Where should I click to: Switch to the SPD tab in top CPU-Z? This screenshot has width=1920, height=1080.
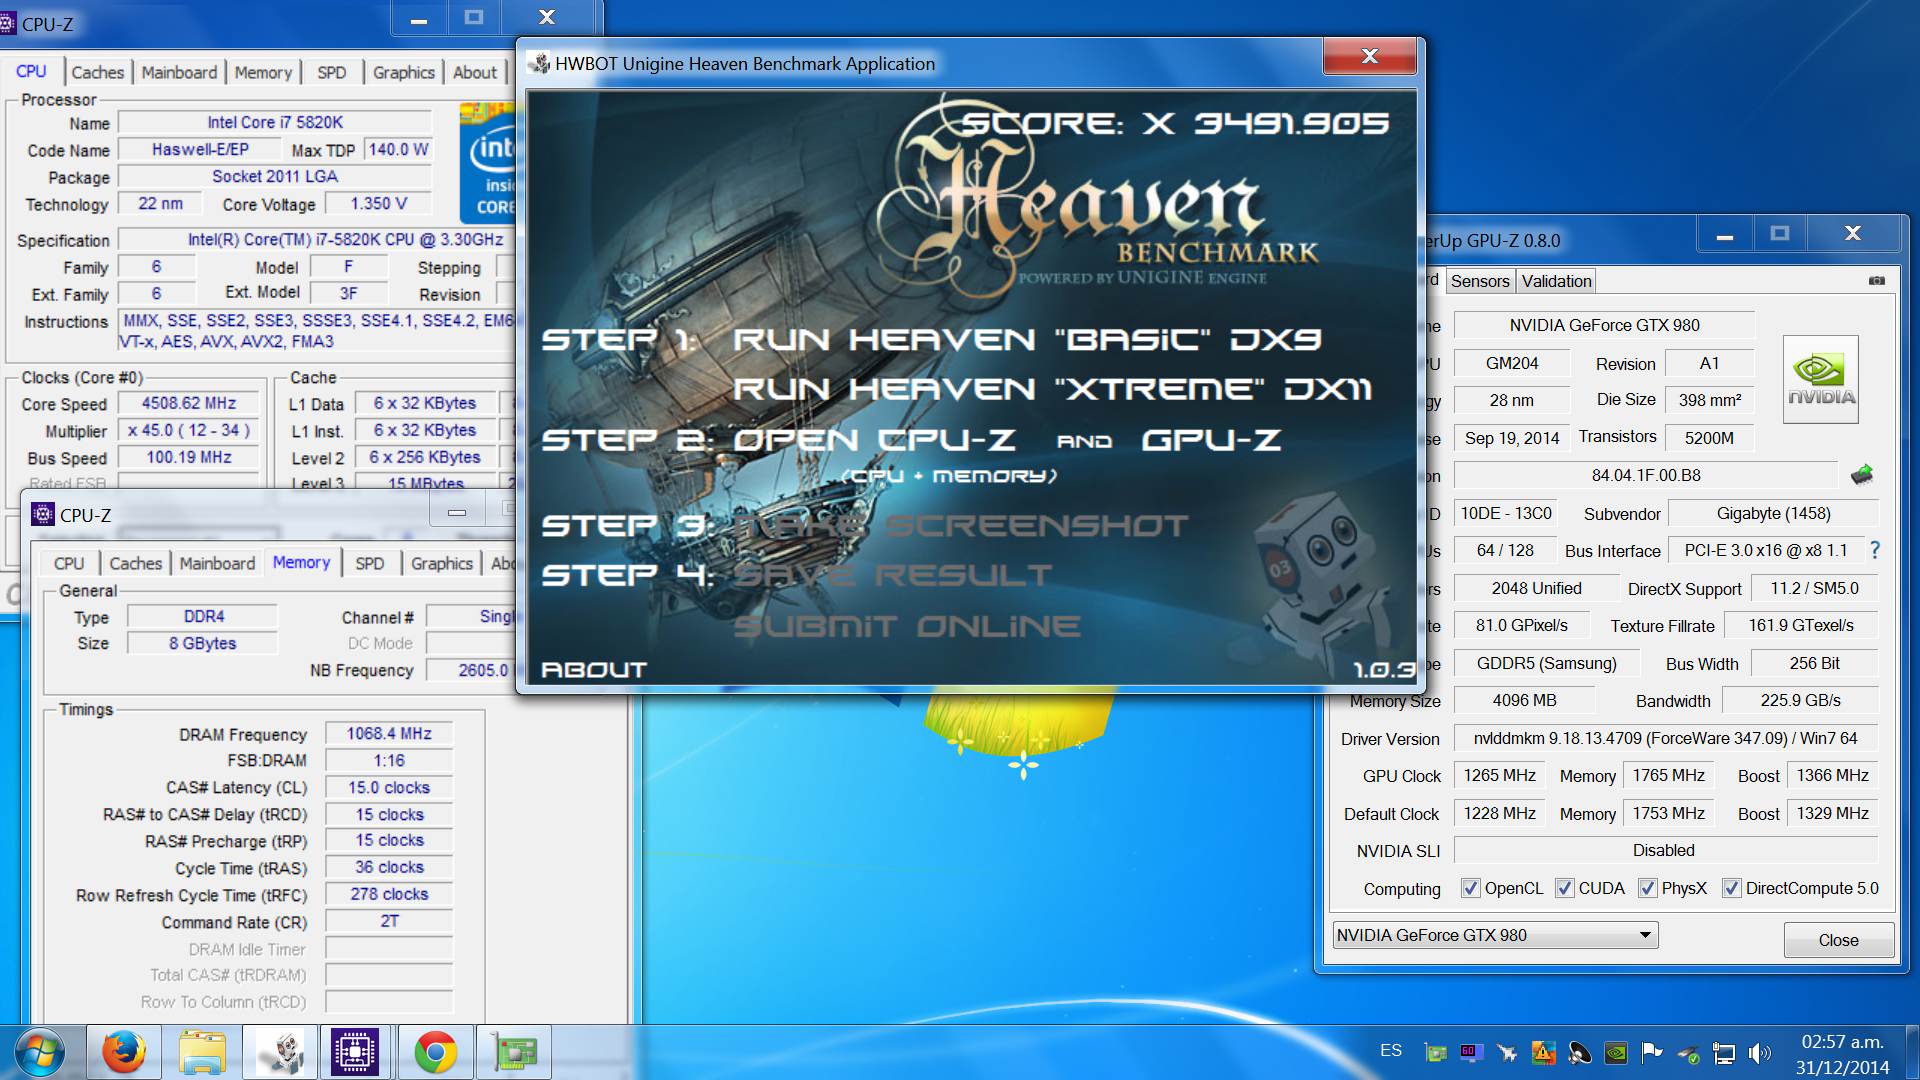click(x=331, y=72)
